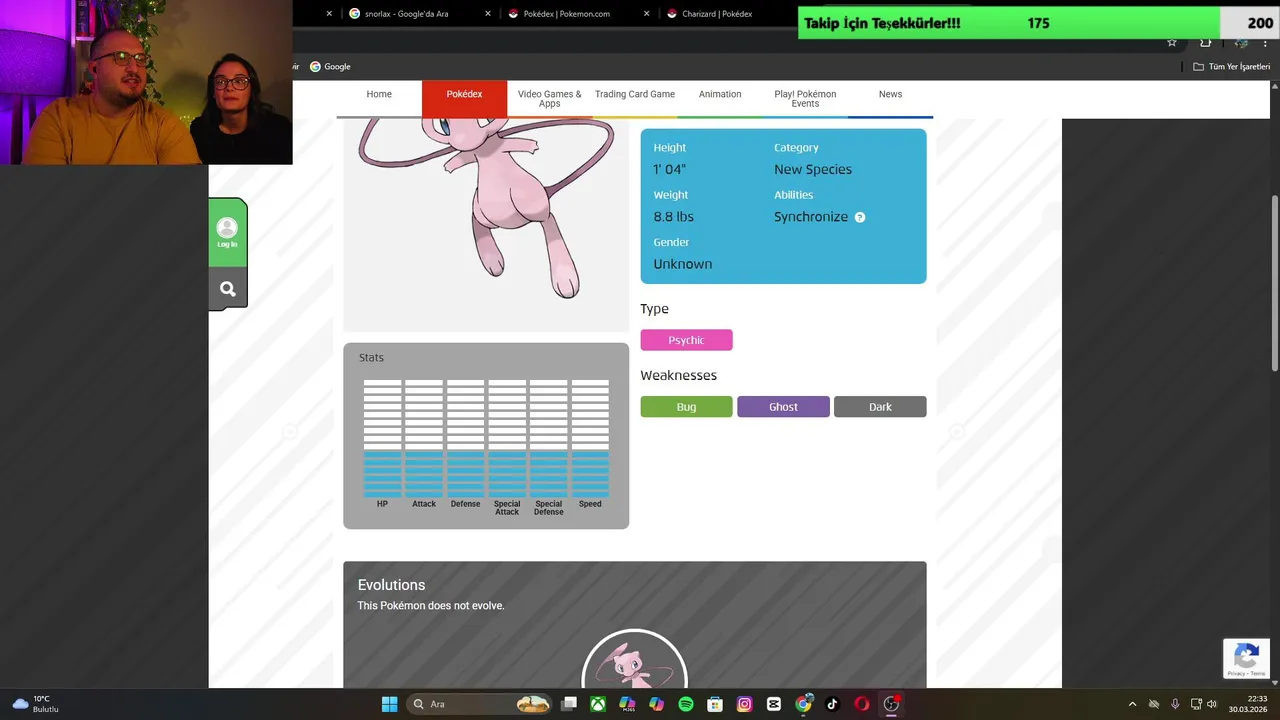Open volume control in system tray

[1212, 704]
